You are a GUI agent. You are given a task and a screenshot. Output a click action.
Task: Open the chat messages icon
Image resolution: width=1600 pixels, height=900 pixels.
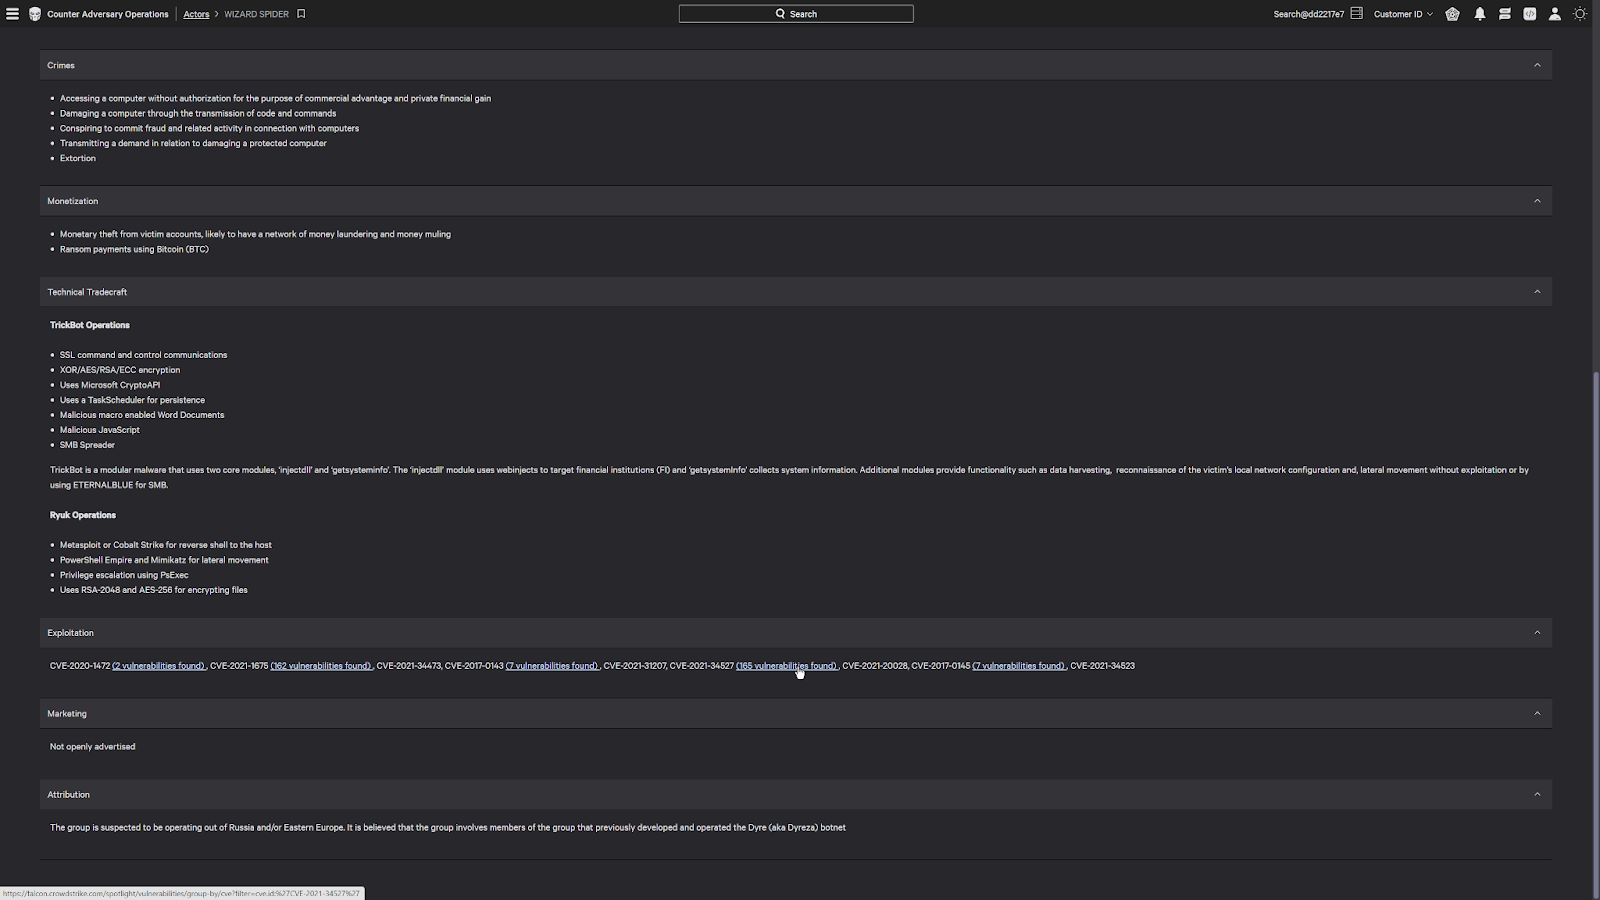click(1505, 14)
